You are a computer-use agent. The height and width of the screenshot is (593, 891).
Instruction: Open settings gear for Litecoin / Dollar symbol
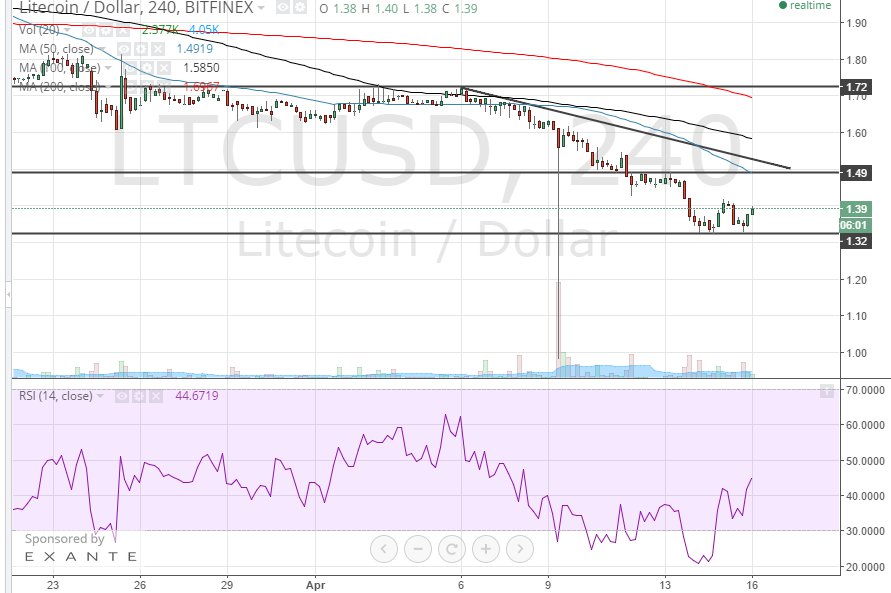299,8
